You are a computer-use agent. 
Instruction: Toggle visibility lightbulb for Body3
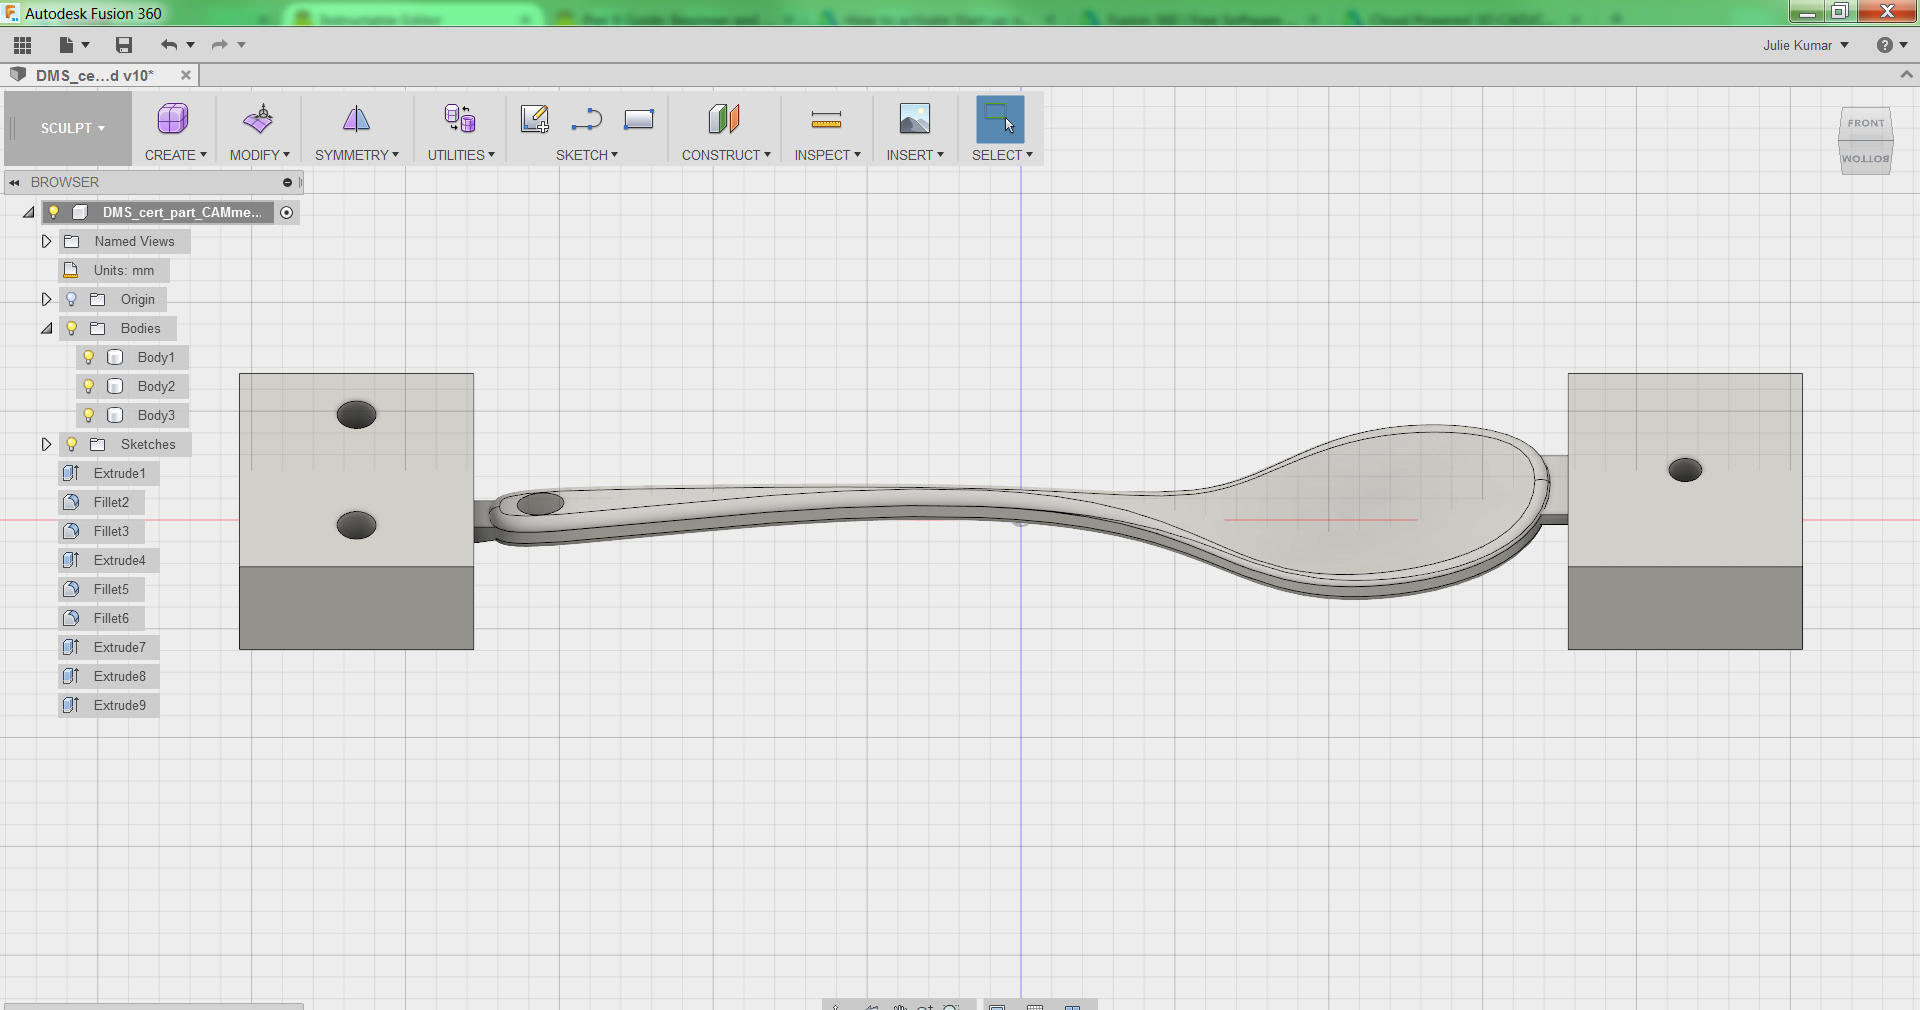pyautogui.click(x=88, y=415)
